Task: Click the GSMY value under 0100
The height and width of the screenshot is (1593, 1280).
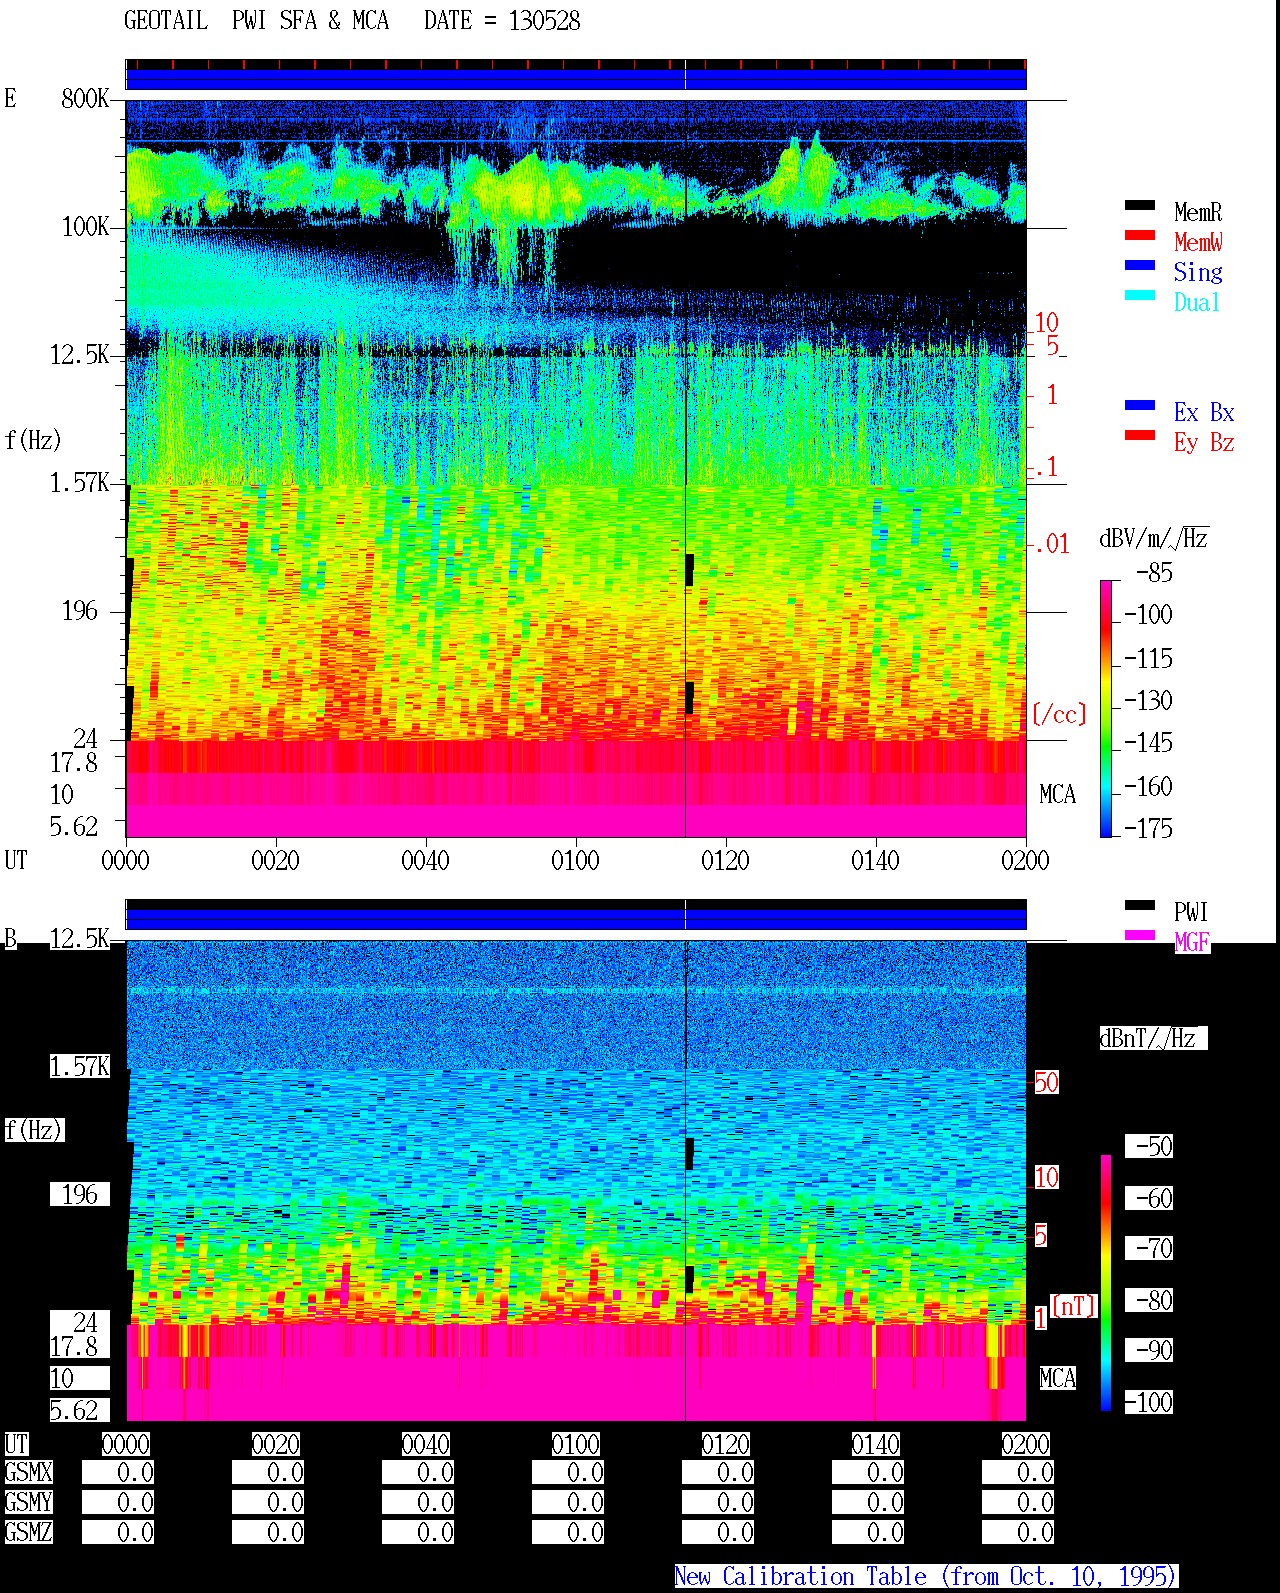Action: 568,1502
